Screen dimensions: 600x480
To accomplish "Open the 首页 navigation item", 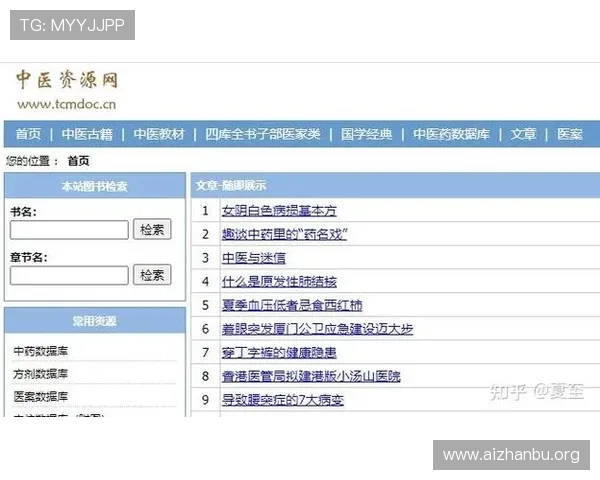I will 28,134.
